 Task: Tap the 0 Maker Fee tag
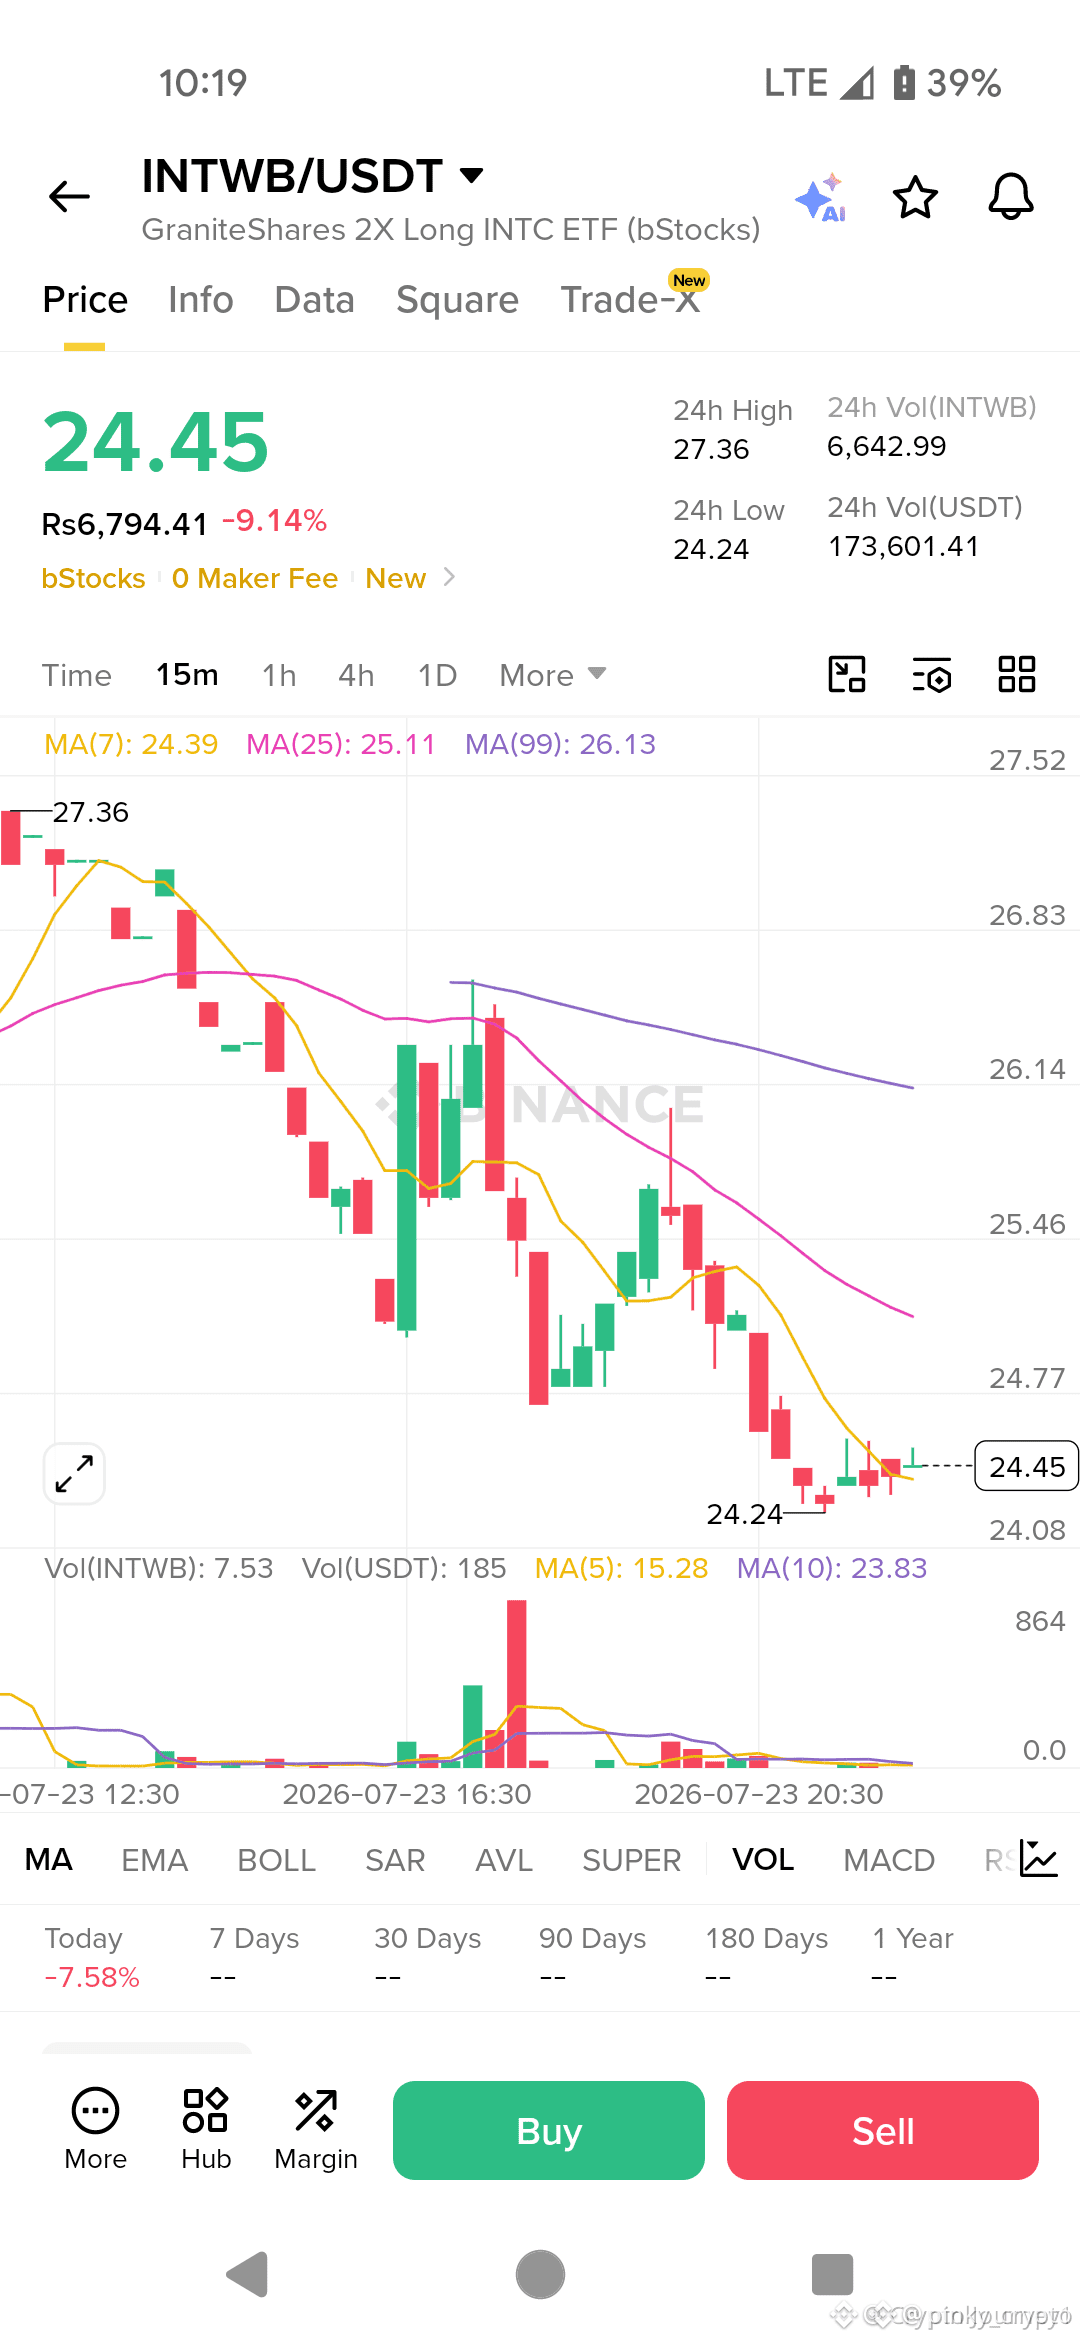pos(255,578)
